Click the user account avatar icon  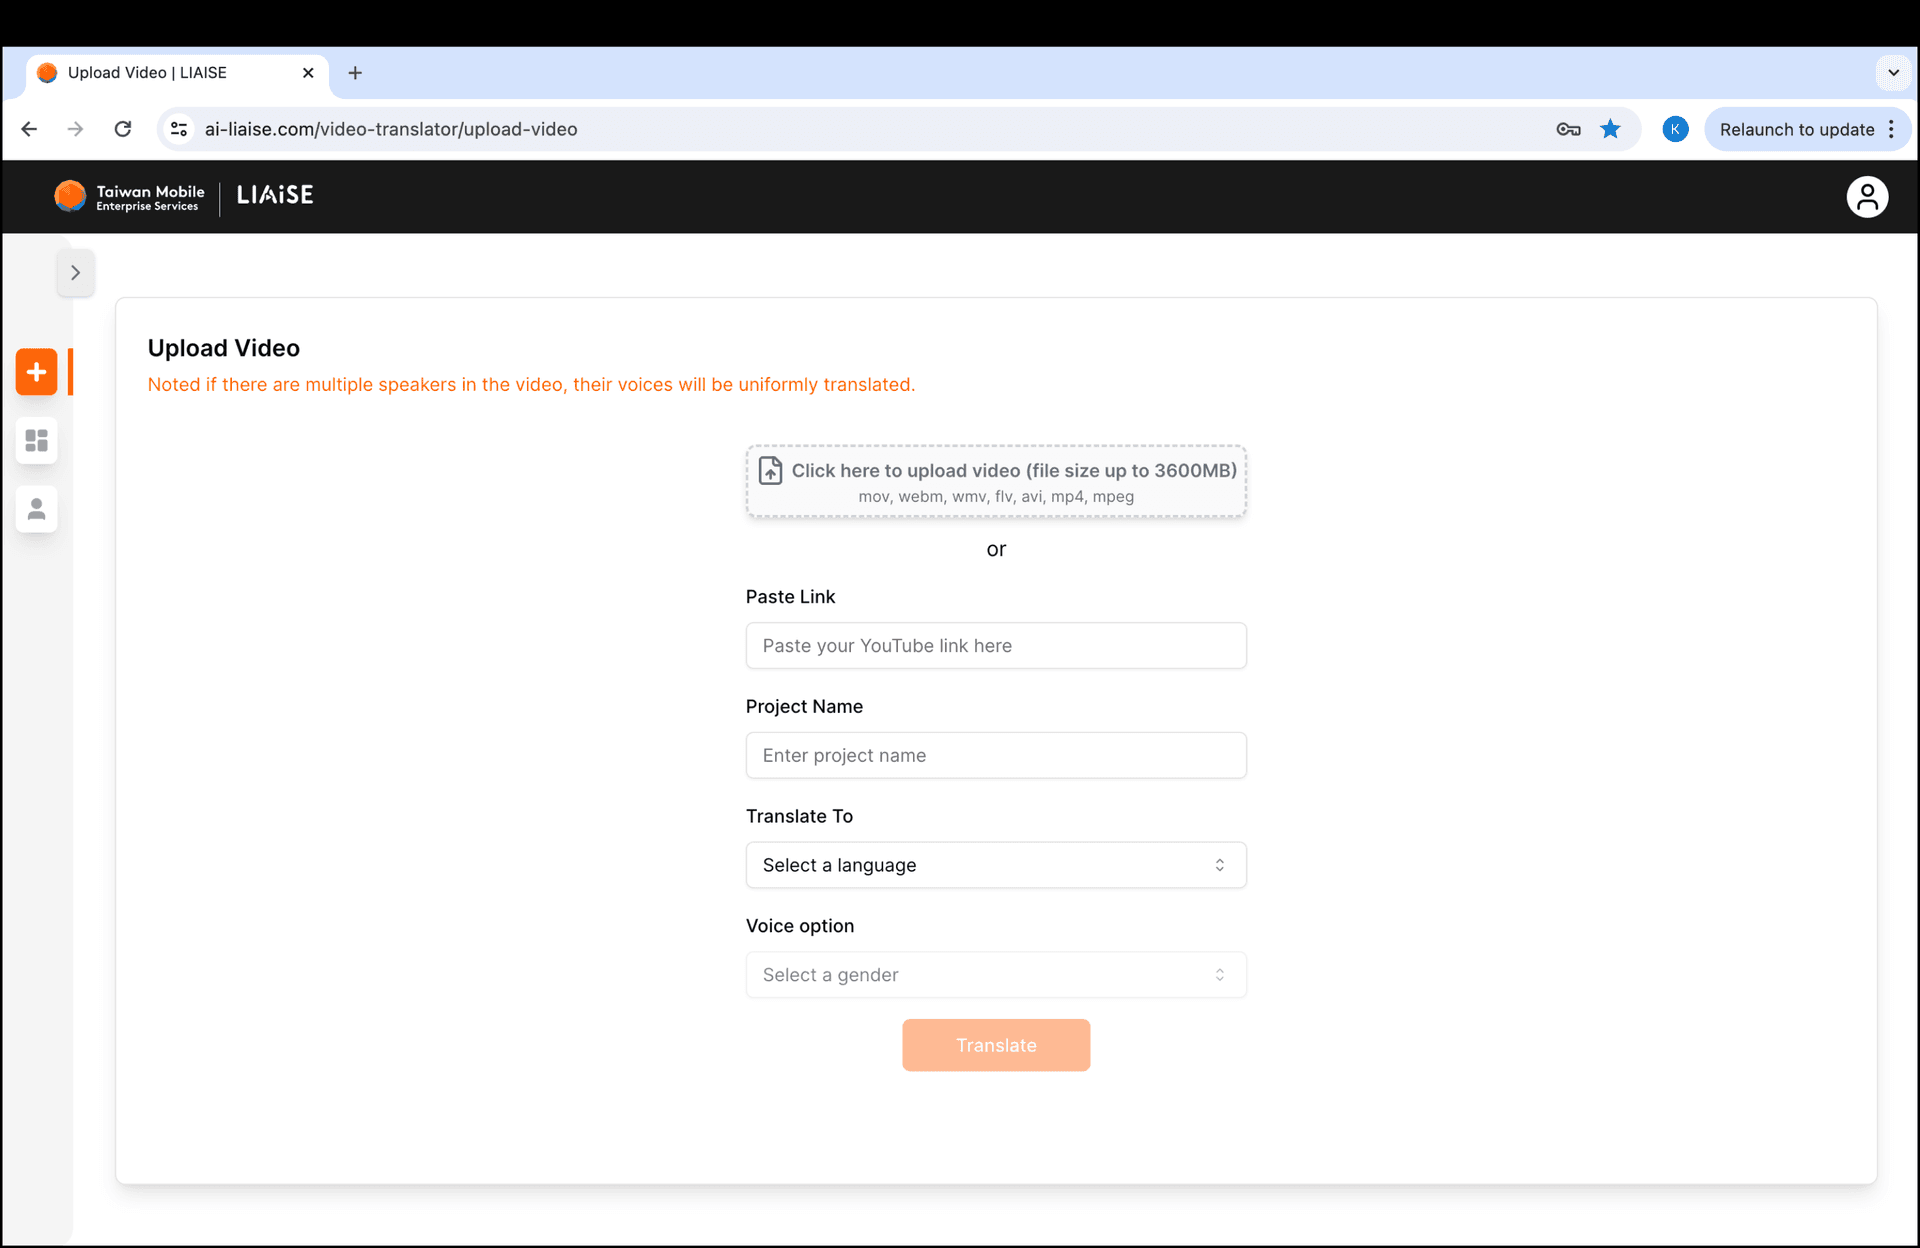pos(1866,197)
